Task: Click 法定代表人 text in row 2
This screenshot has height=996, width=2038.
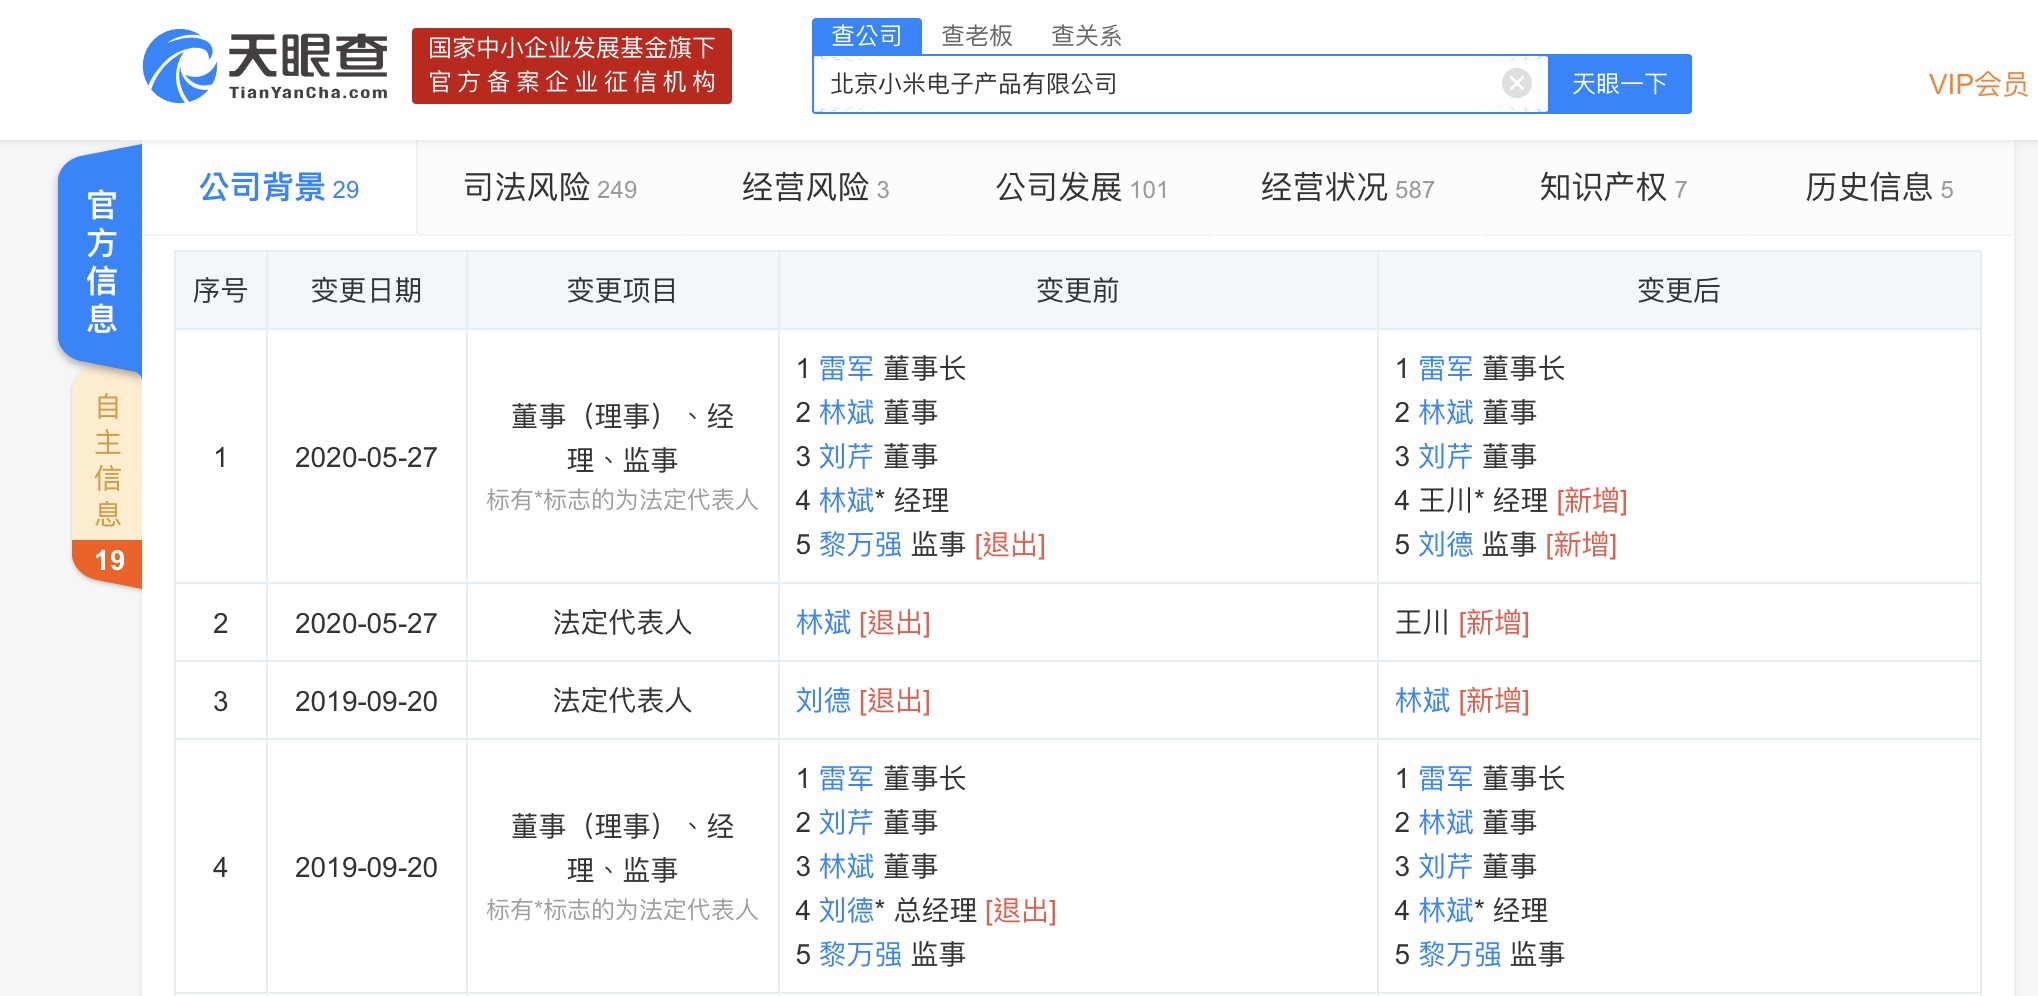Action: [622, 623]
